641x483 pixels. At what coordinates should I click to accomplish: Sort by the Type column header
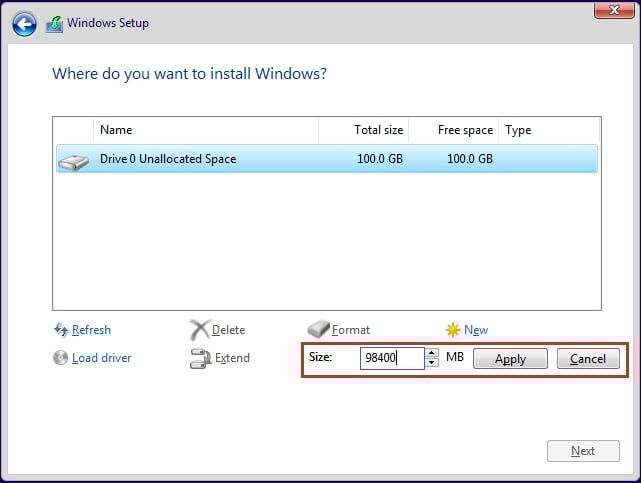549,130
